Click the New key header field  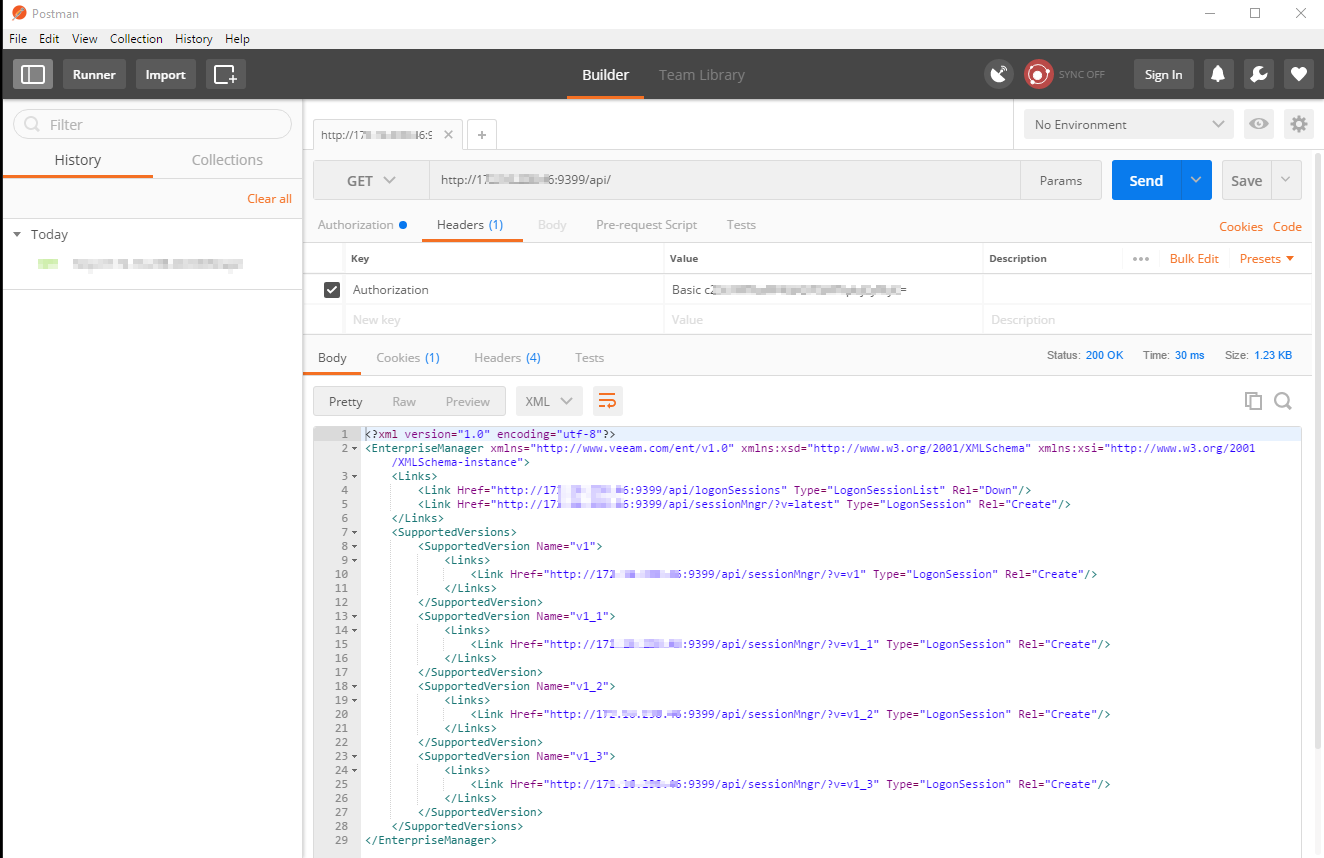[x=505, y=320]
